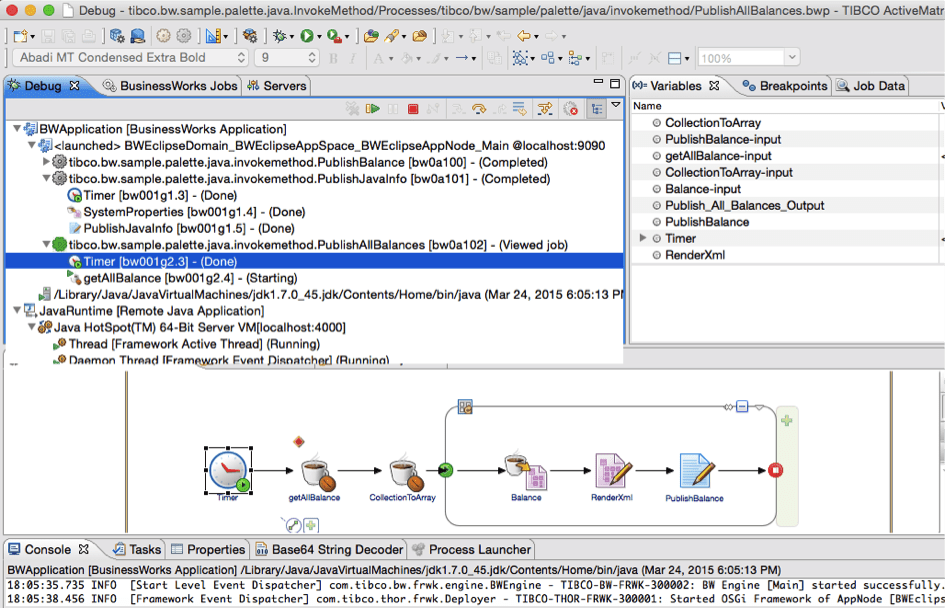Screen dimensions: 945x609
Task: Click the connector tool icon below getAllBalance
Action: (294, 525)
